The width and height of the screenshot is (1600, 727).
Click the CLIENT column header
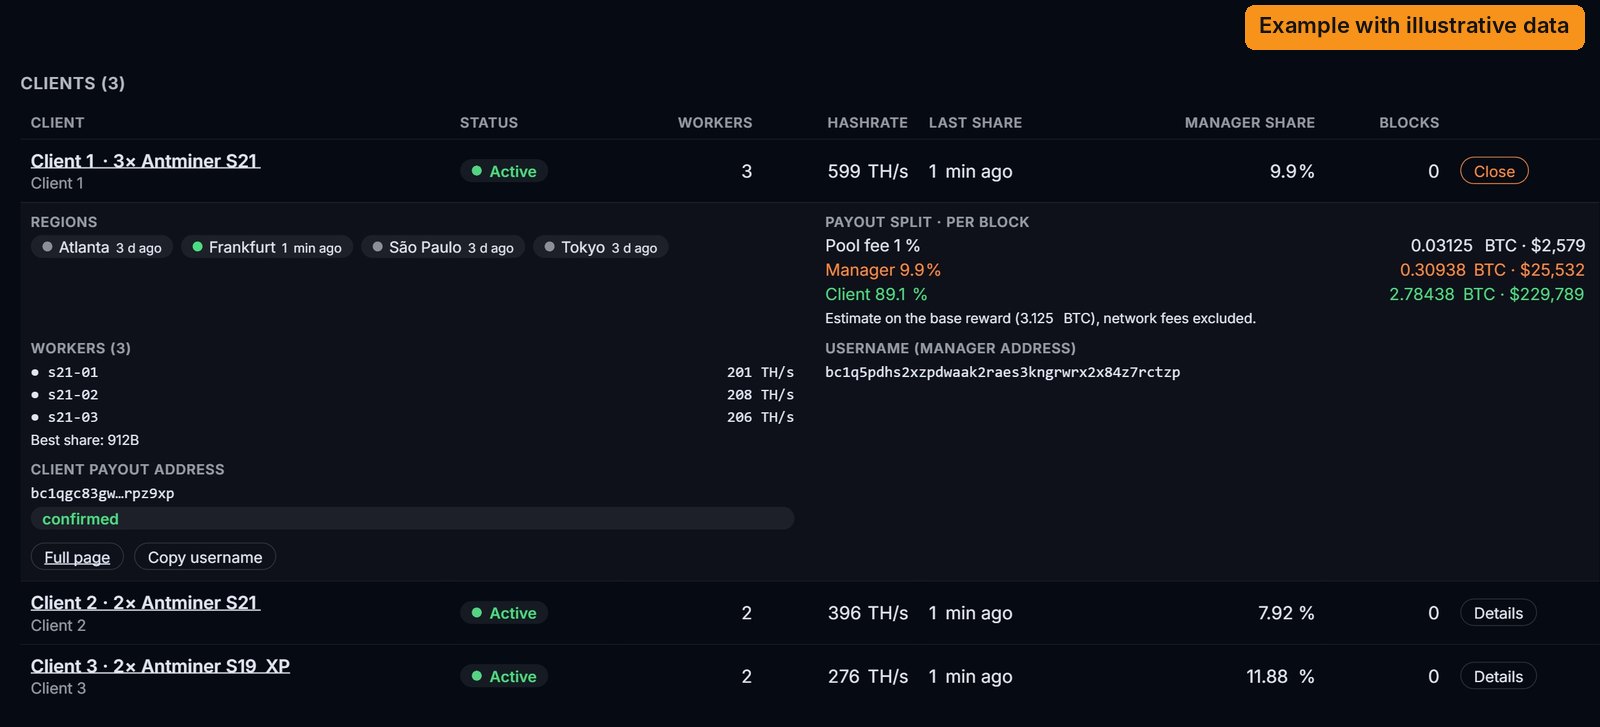point(57,122)
